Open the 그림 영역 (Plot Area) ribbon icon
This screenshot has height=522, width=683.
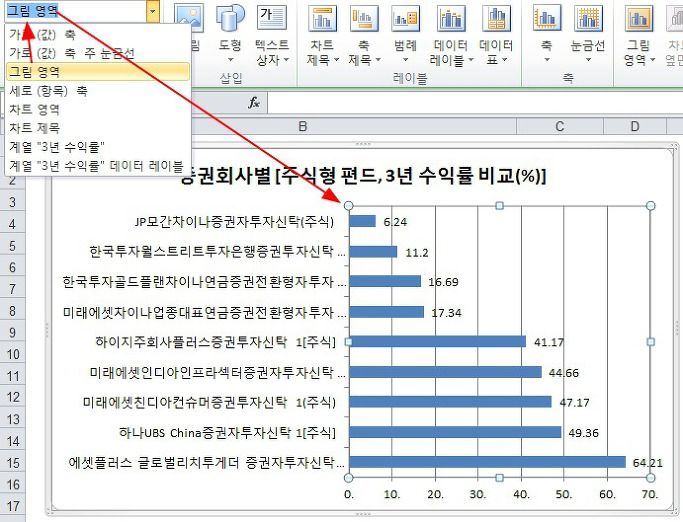[x=639, y=18]
